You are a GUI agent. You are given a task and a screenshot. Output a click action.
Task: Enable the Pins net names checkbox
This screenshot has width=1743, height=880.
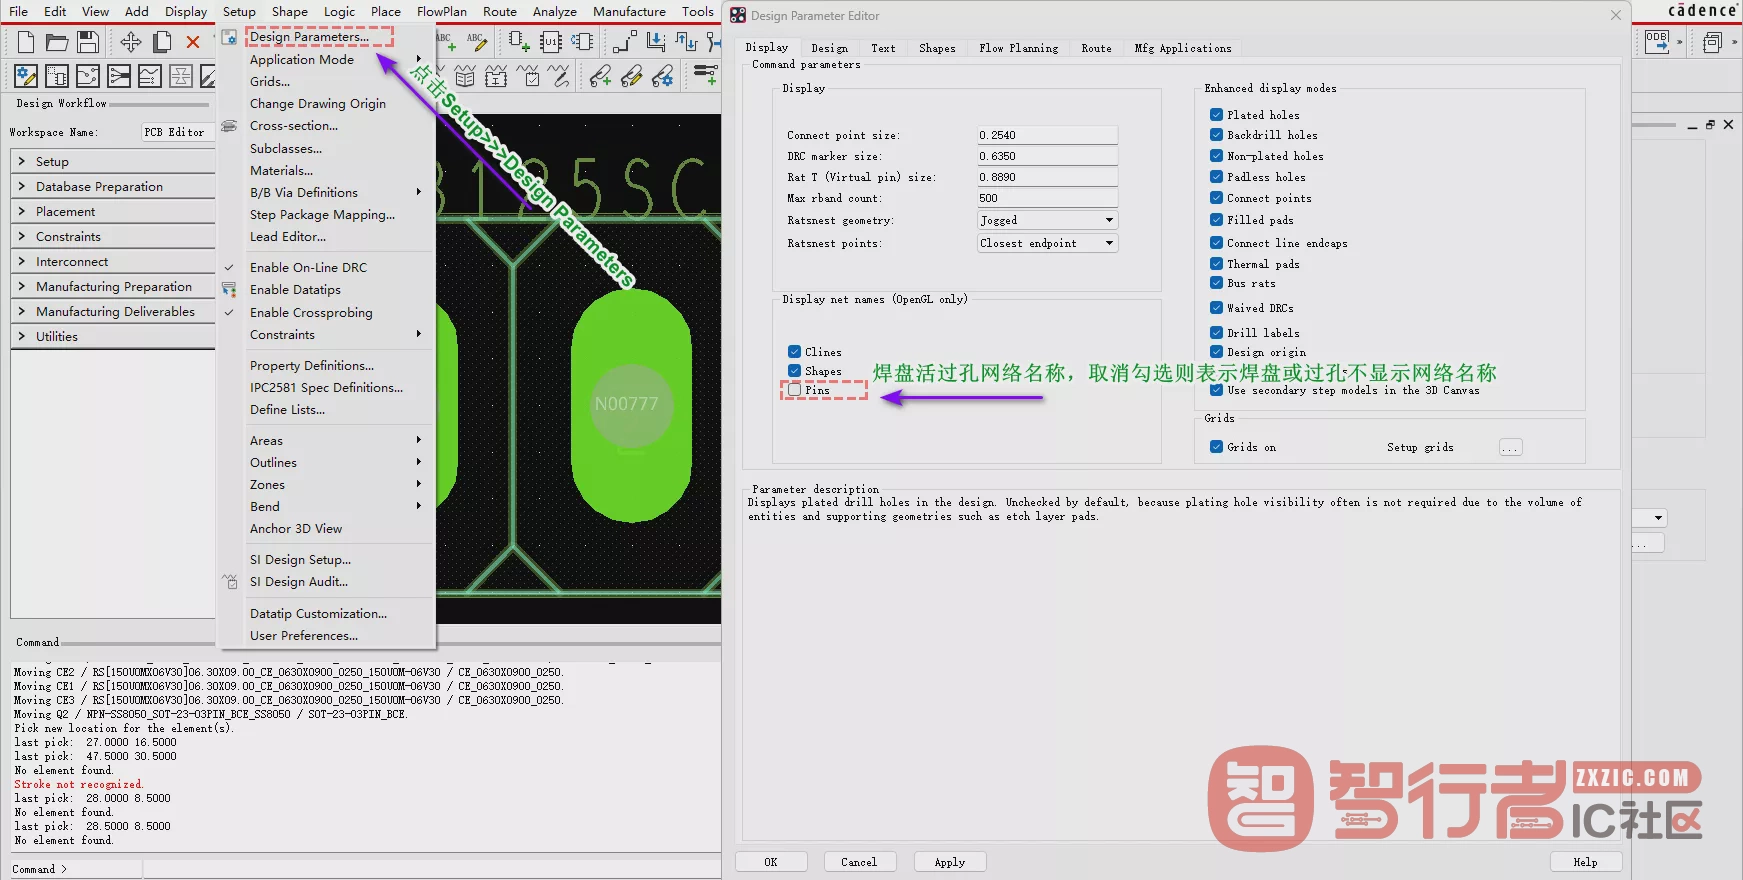(x=795, y=391)
